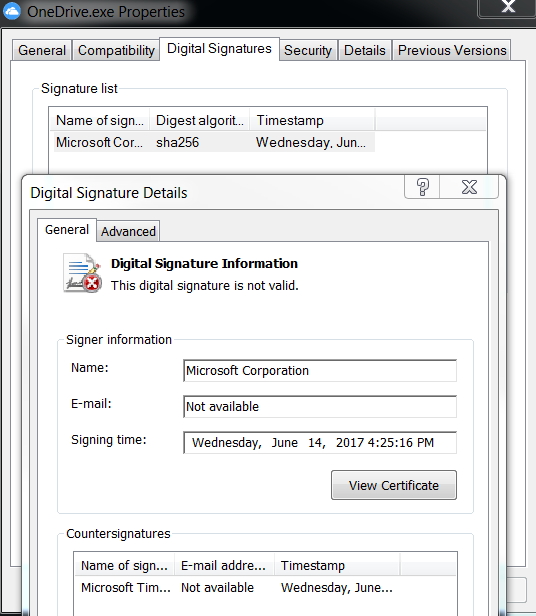Select the Digital Signatures tab

click(219, 49)
